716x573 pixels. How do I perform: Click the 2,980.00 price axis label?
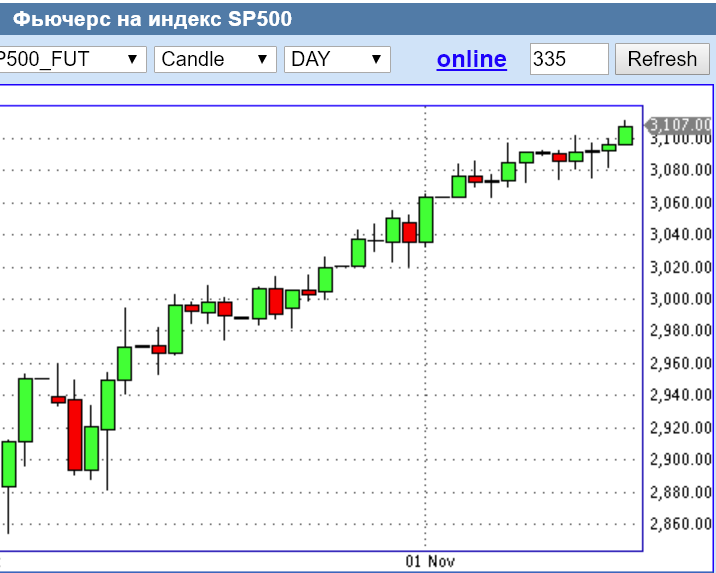[681, 331]
